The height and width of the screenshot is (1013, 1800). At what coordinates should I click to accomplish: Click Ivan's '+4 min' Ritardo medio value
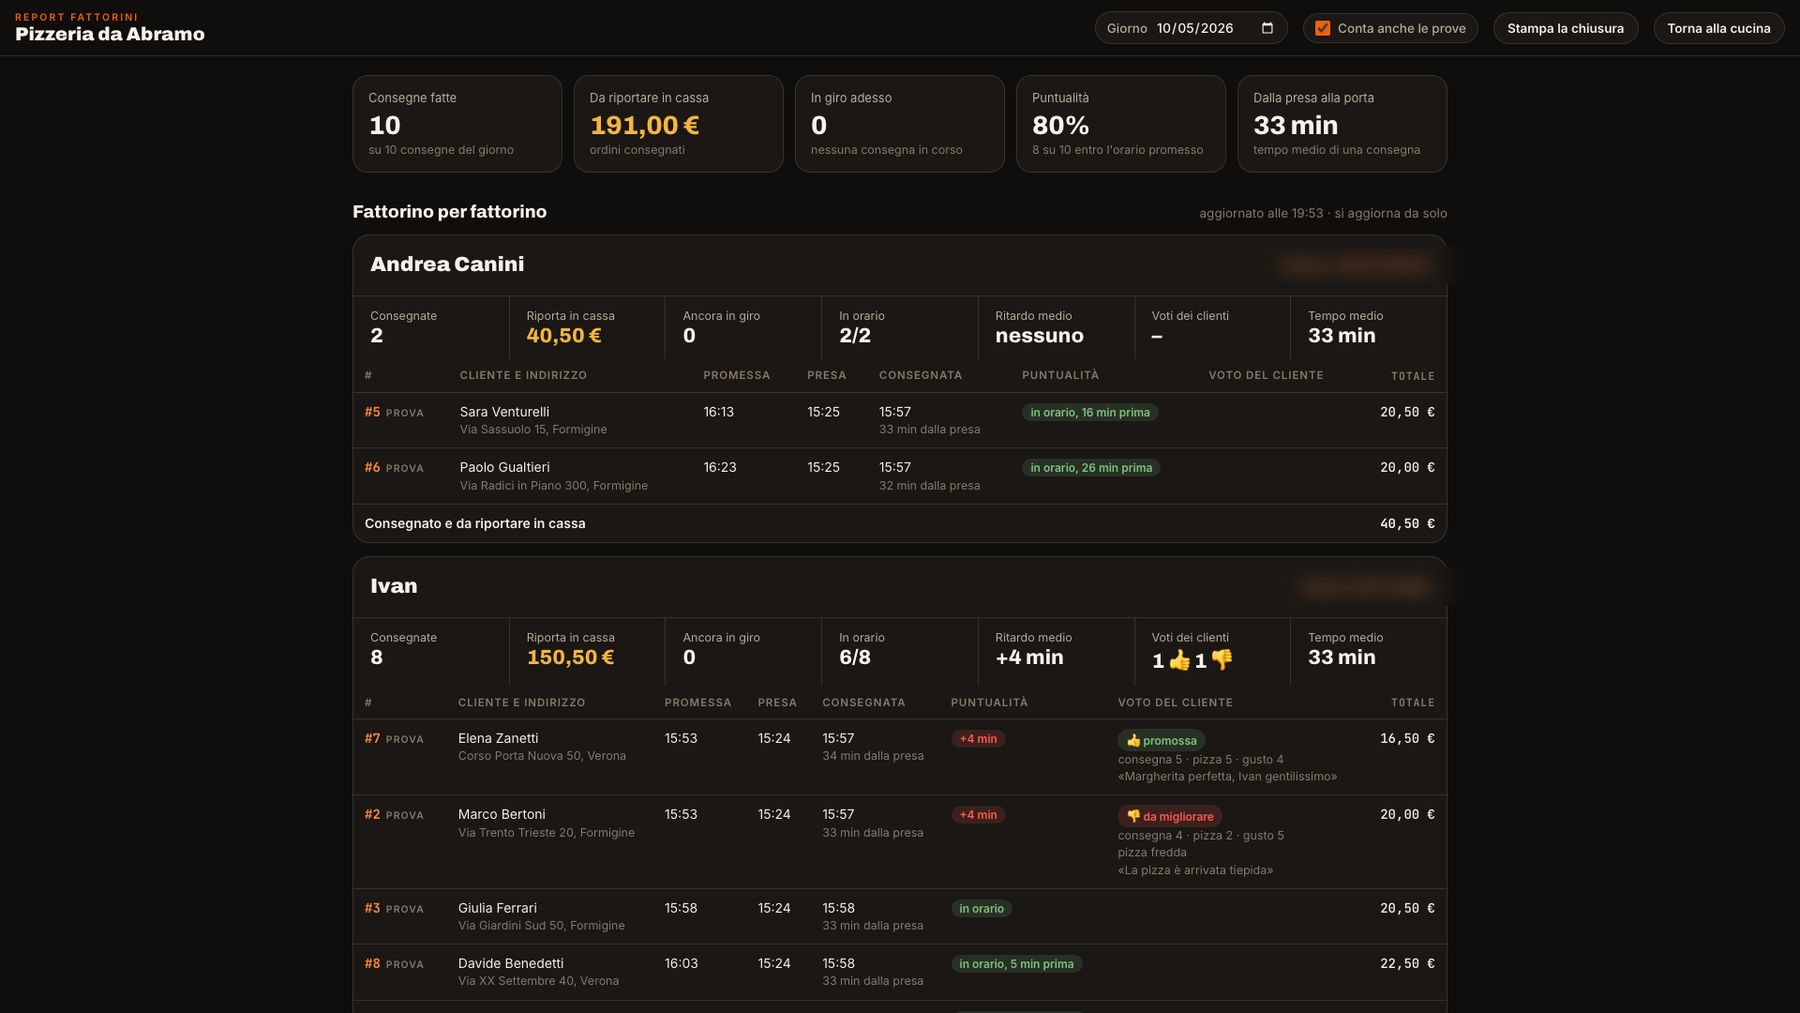click(x=1029, y=658)
